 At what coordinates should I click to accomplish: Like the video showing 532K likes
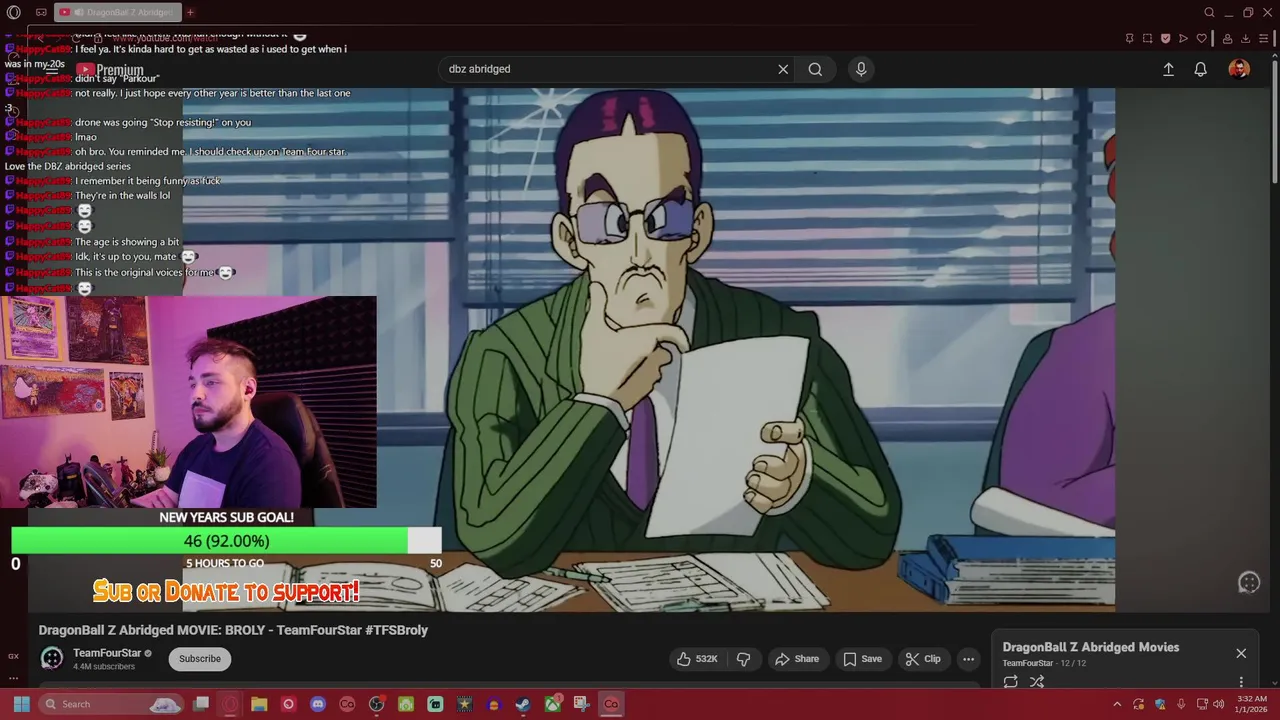pos(698,659)
